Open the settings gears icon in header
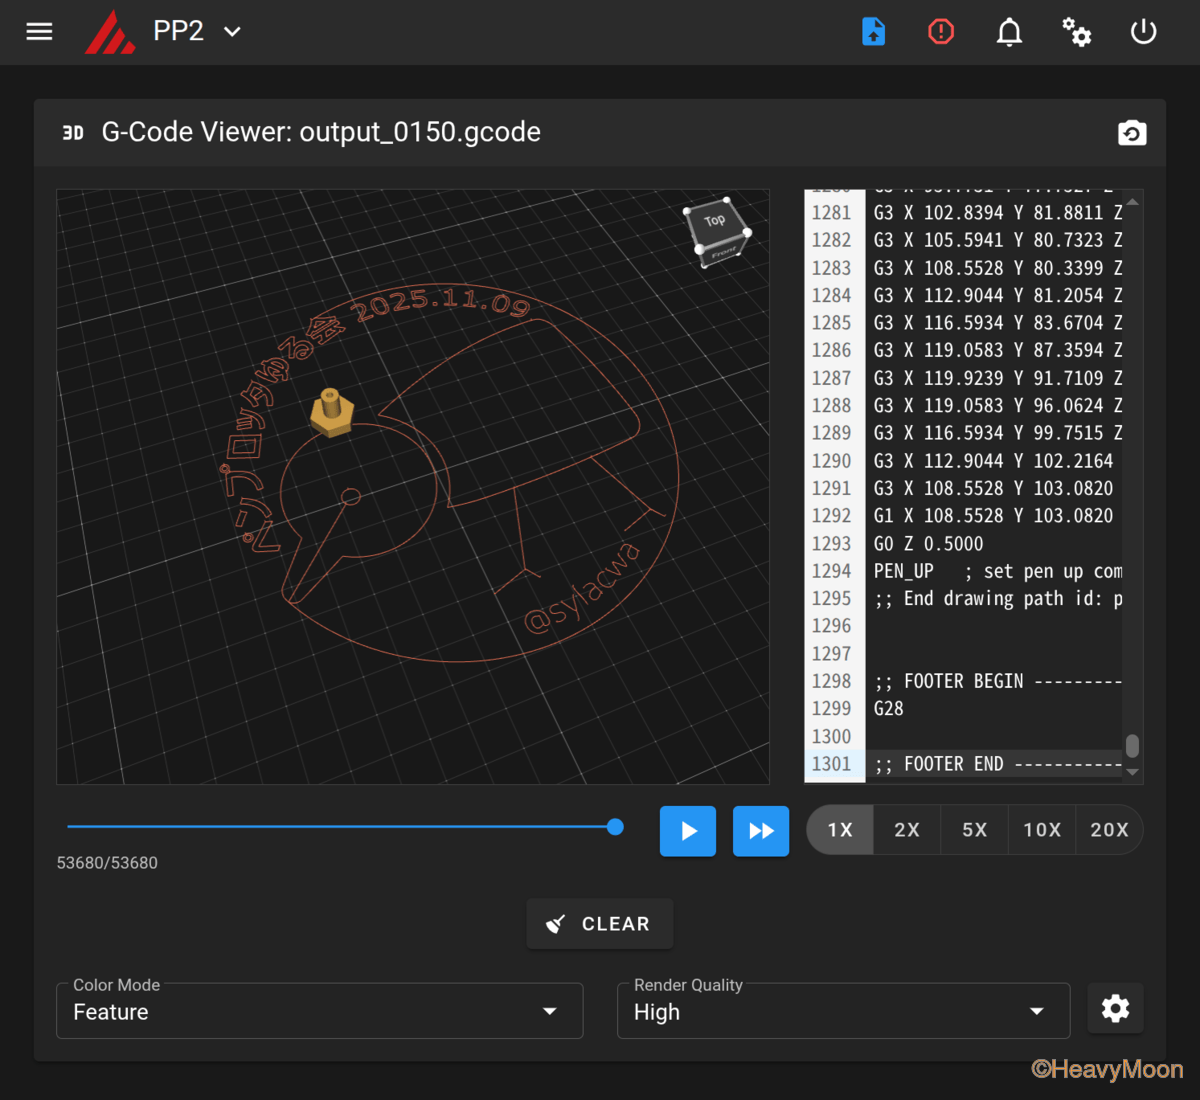This screenshot has width=1200, height=1100. [x=1076, y=32]
